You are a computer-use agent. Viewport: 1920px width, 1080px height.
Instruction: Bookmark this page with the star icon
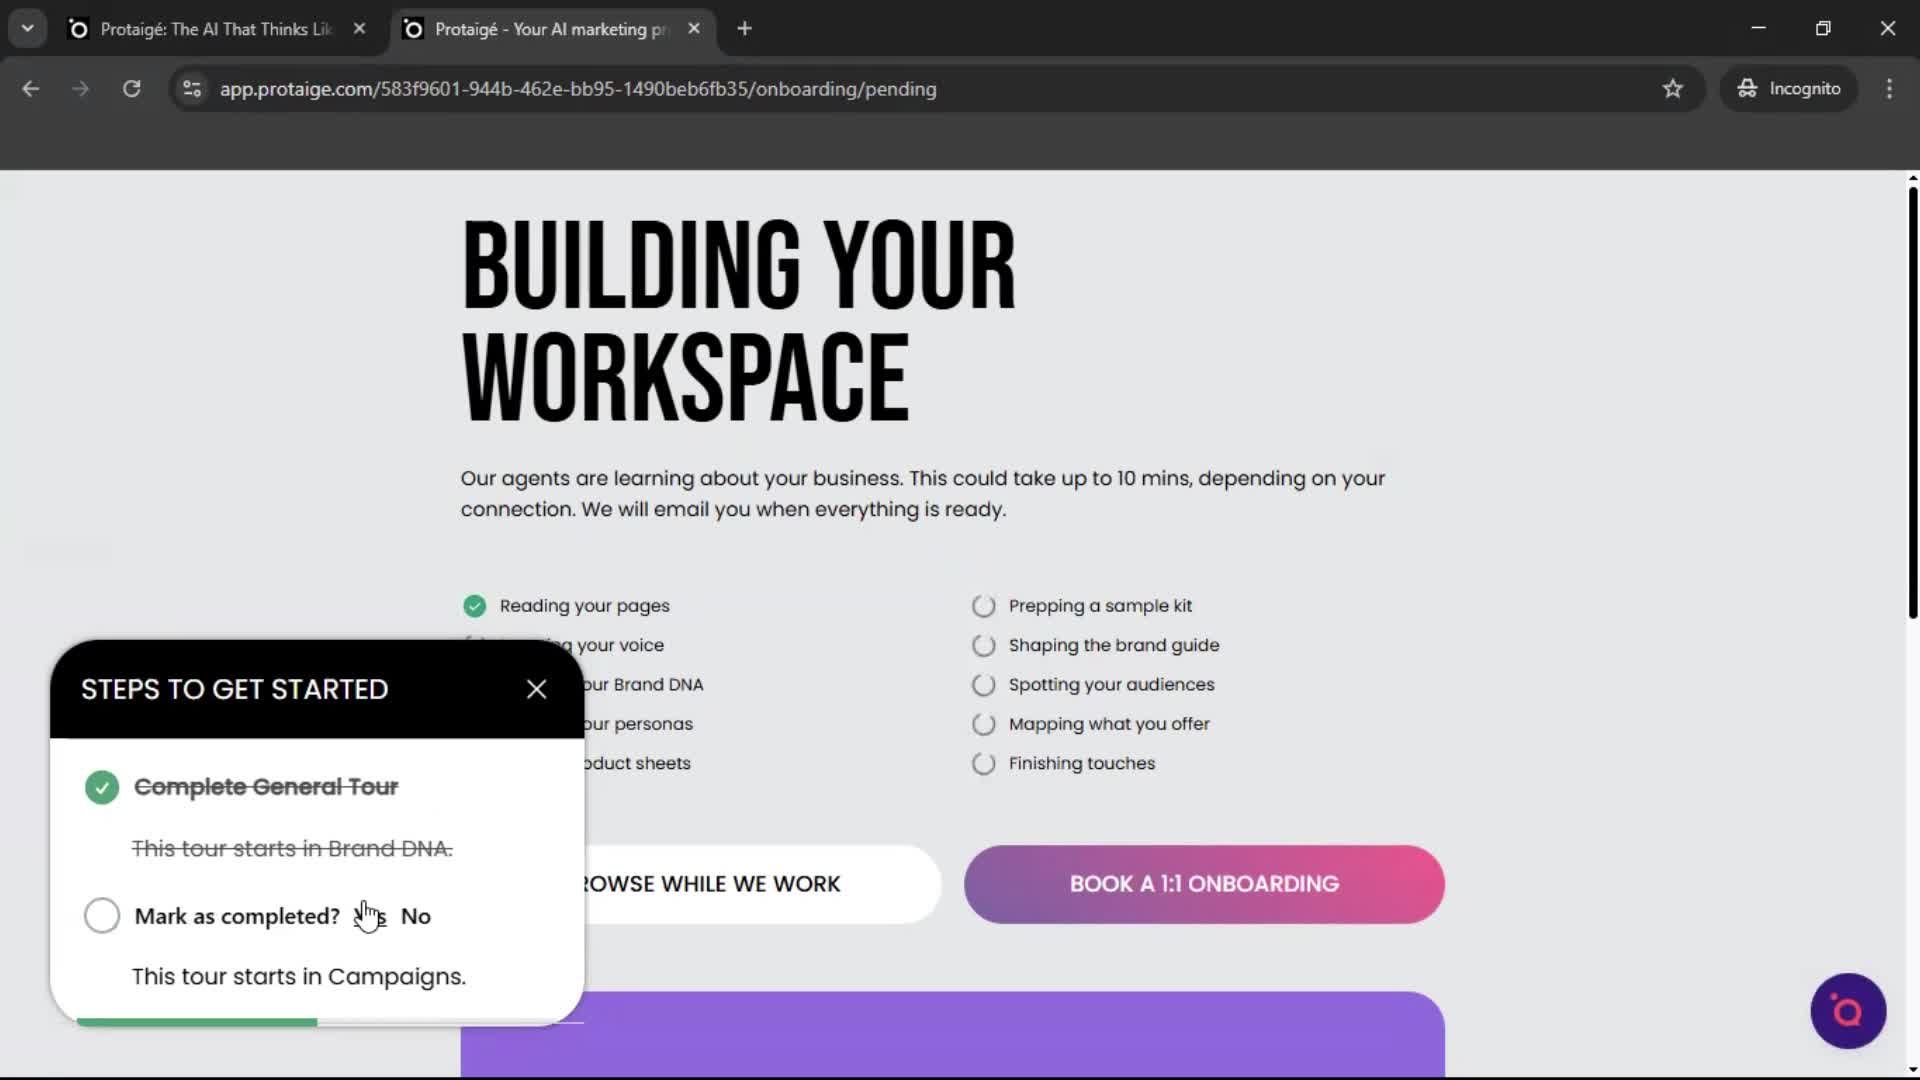pos(1673,88)
